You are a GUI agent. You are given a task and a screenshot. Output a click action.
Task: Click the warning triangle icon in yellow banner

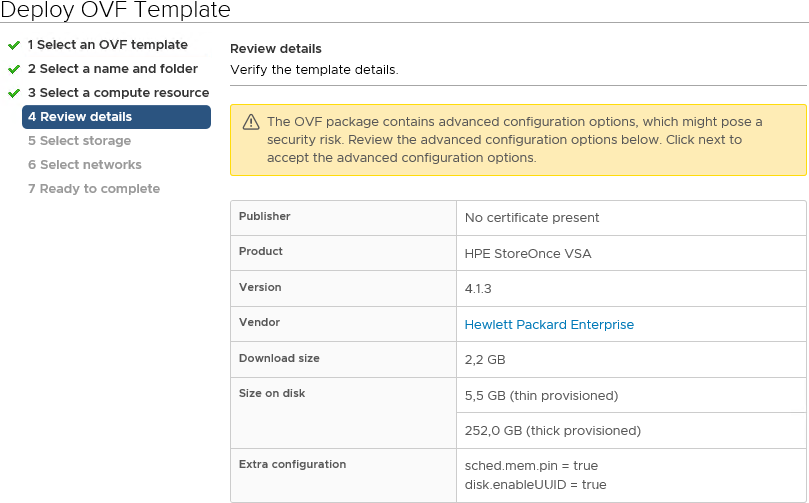pyautogui.click(x=251, y=122)
